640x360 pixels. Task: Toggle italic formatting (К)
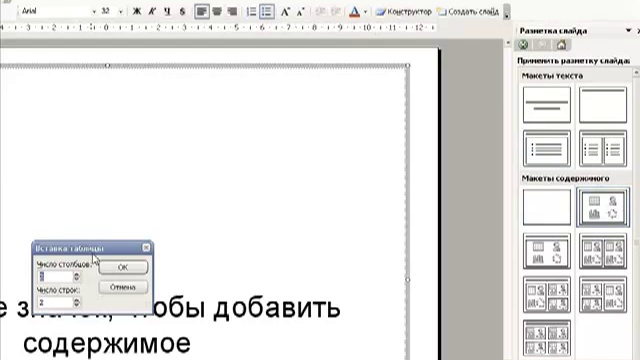(152, 11)
